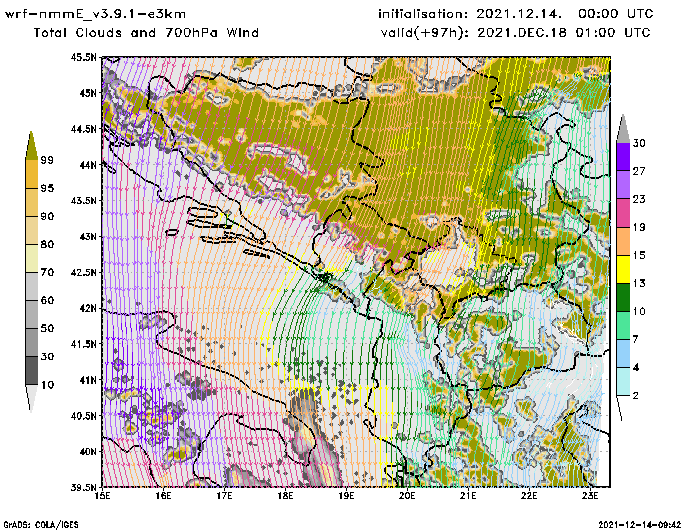Click the gray cloud swatch between 50 and 60

tap(32, 314)
